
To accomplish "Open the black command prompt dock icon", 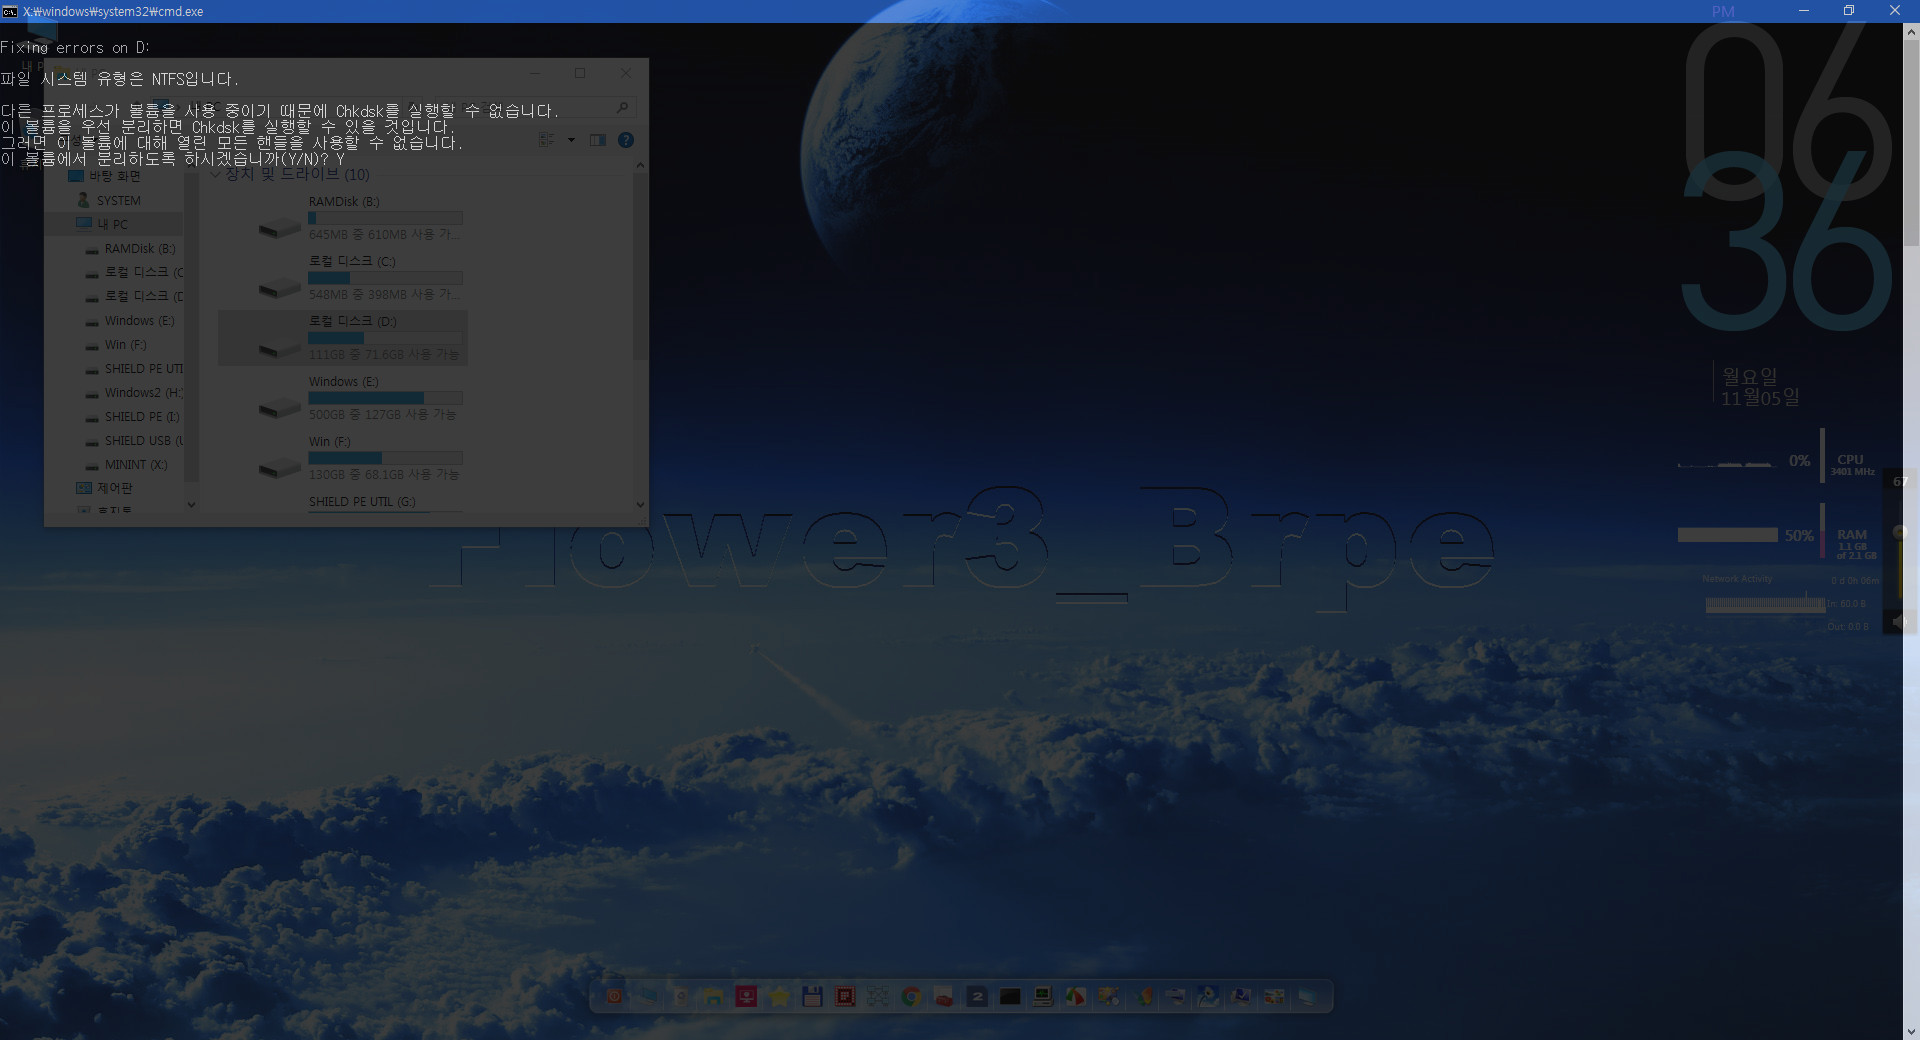I will [1010, 996].
